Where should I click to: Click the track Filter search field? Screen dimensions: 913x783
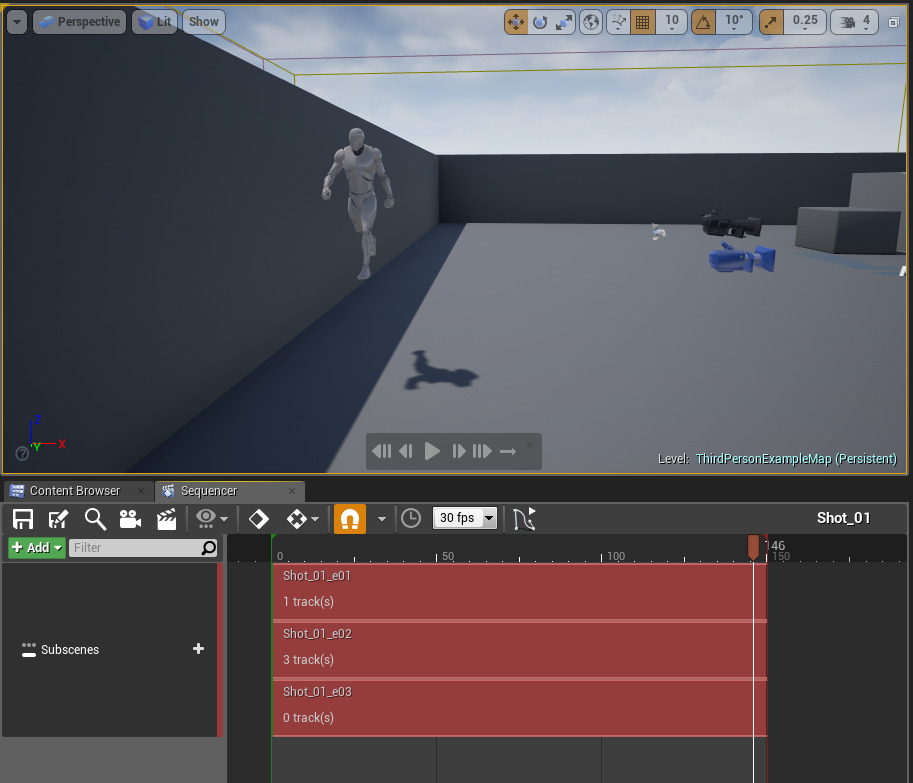135,547
